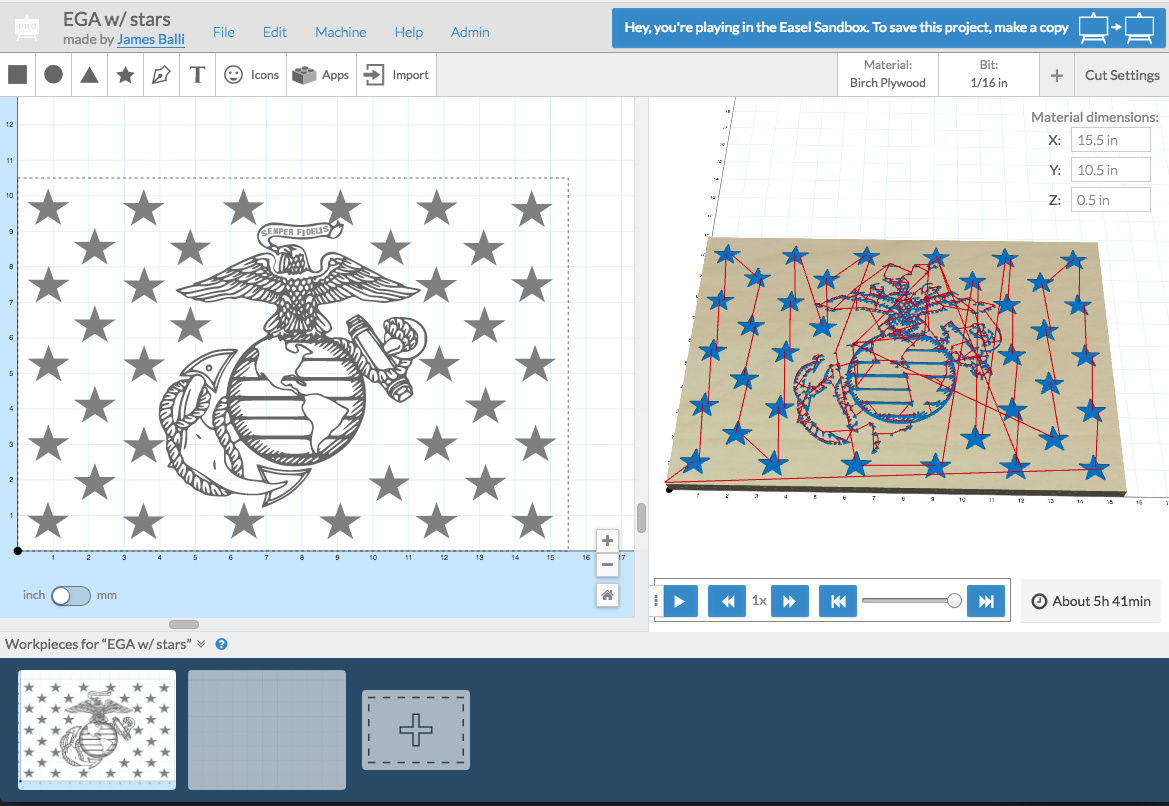This screenshot has width=1169, height=806.
Task: Select the Triangle shape tool
Action: (89, 75)
